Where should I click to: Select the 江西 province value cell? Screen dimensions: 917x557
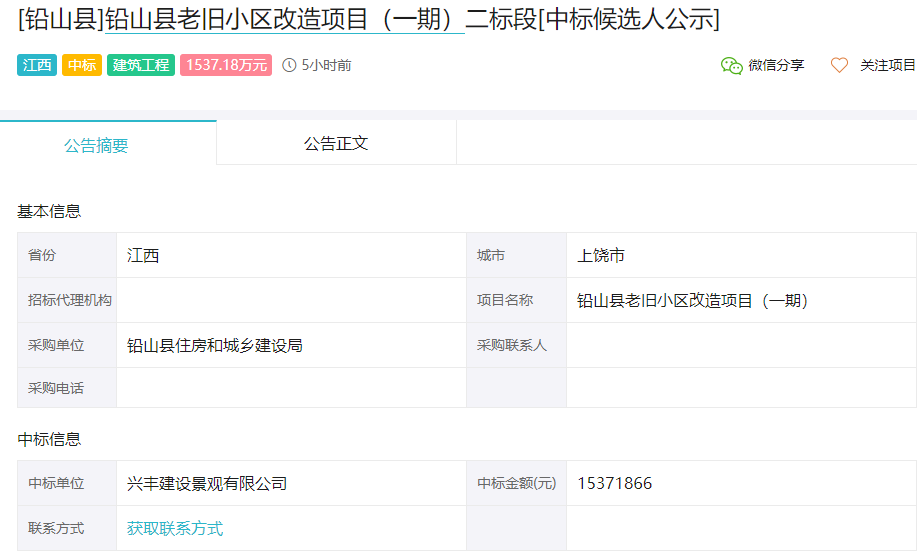tap(291, 255)
